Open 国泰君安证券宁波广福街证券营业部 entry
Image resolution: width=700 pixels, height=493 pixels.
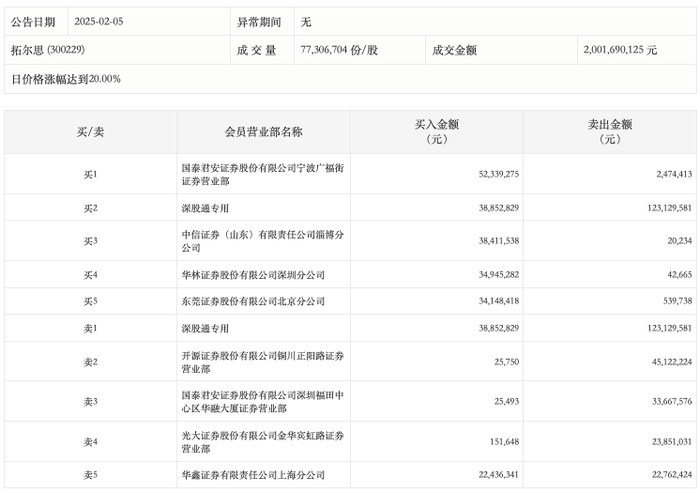pos(262,175)
